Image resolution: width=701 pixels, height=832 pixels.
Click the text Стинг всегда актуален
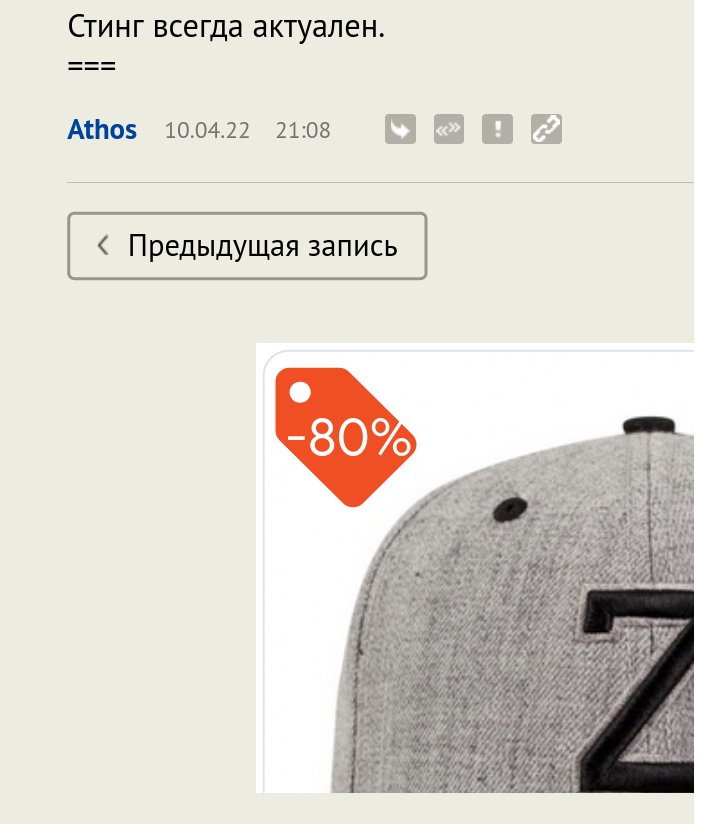tap(226, 27)
